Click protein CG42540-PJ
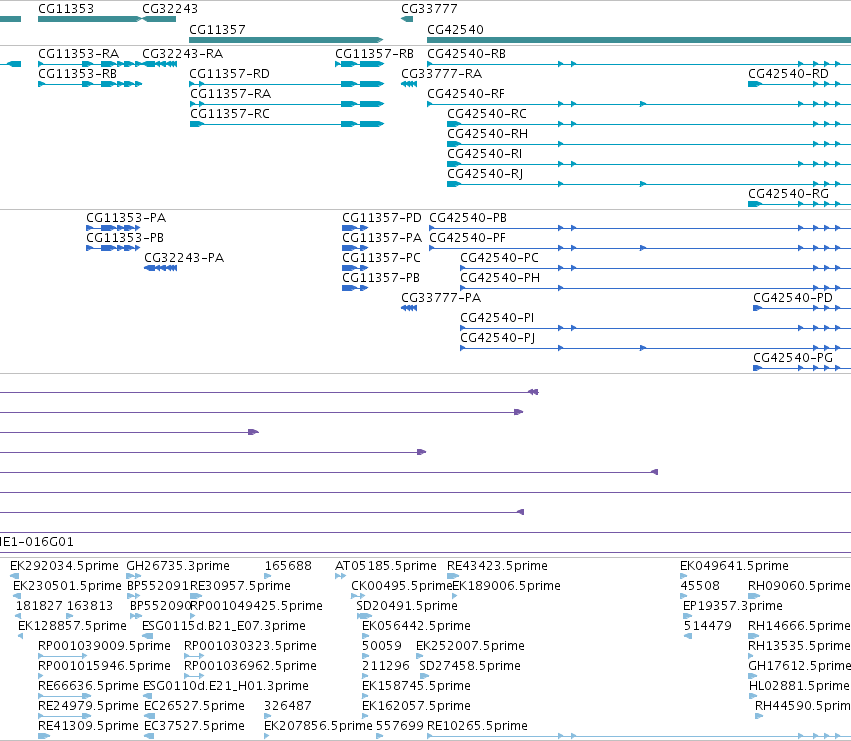The image size is (851, 741). [498, 339]
